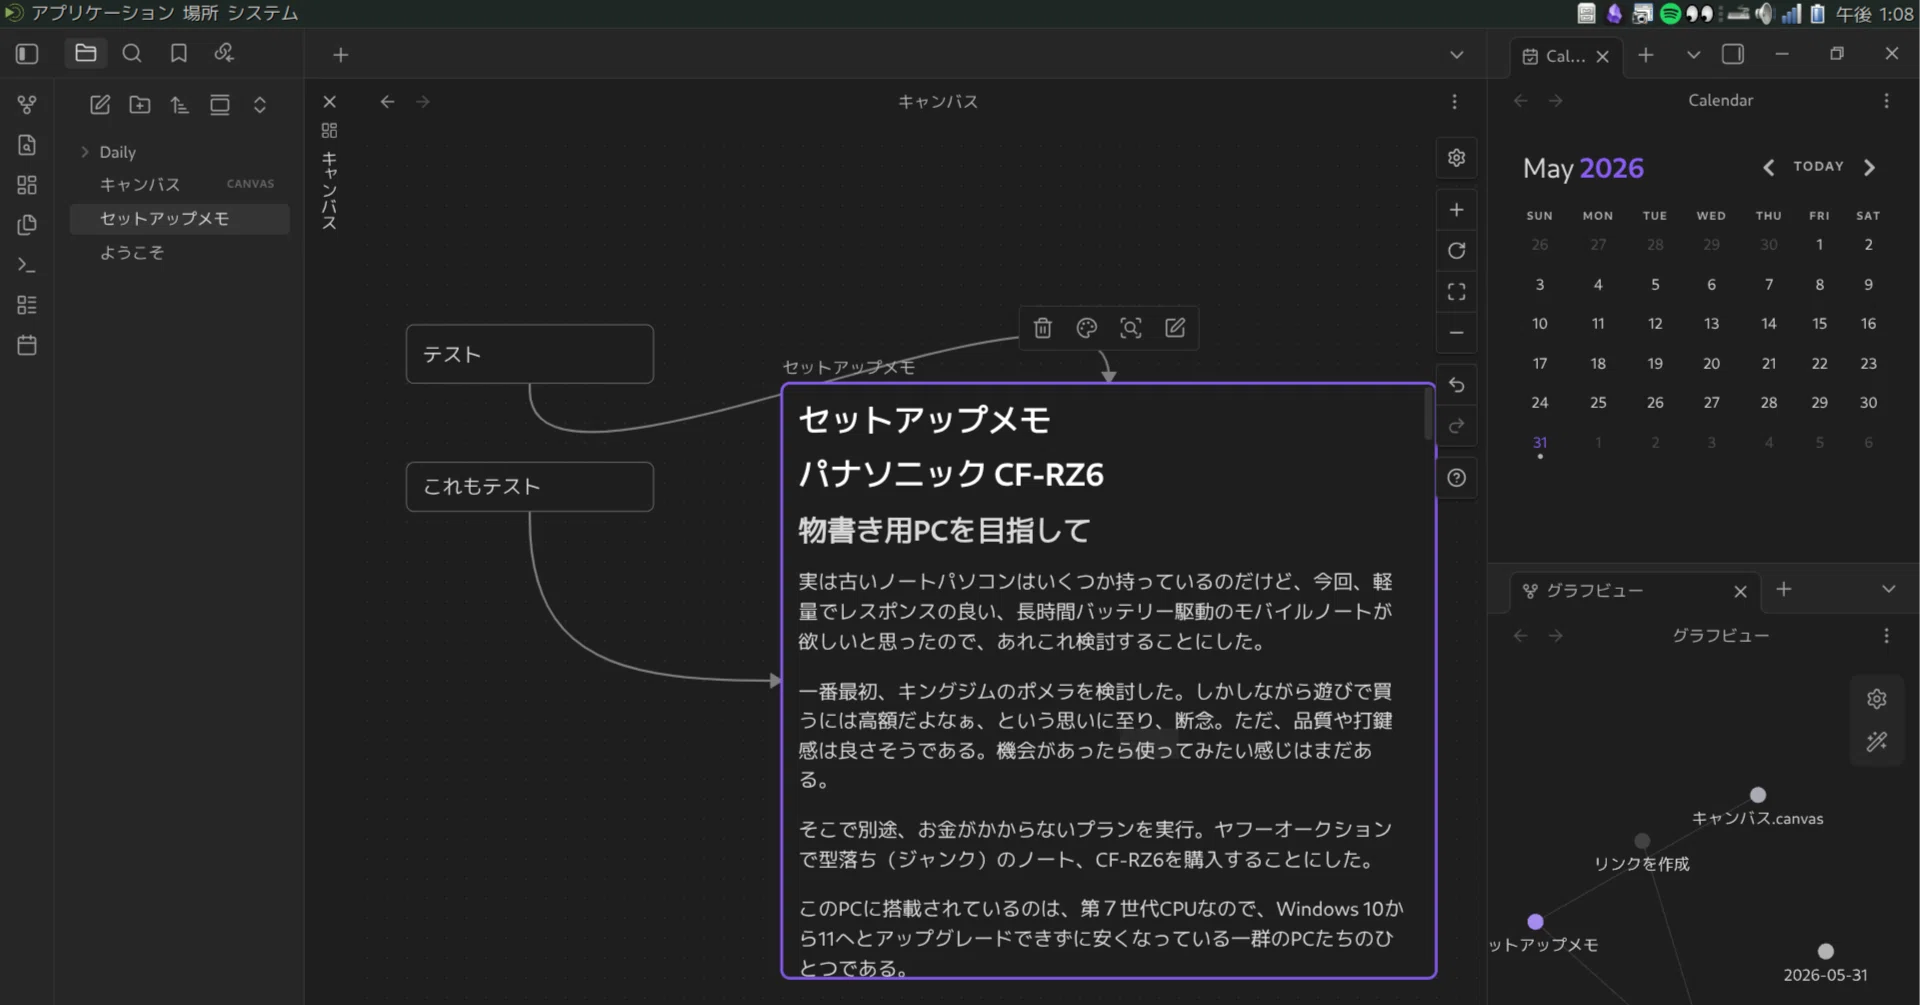The image size is (1920, 1005).
Task: Close the グラフビュー tab
Action: coord(1740,591)
